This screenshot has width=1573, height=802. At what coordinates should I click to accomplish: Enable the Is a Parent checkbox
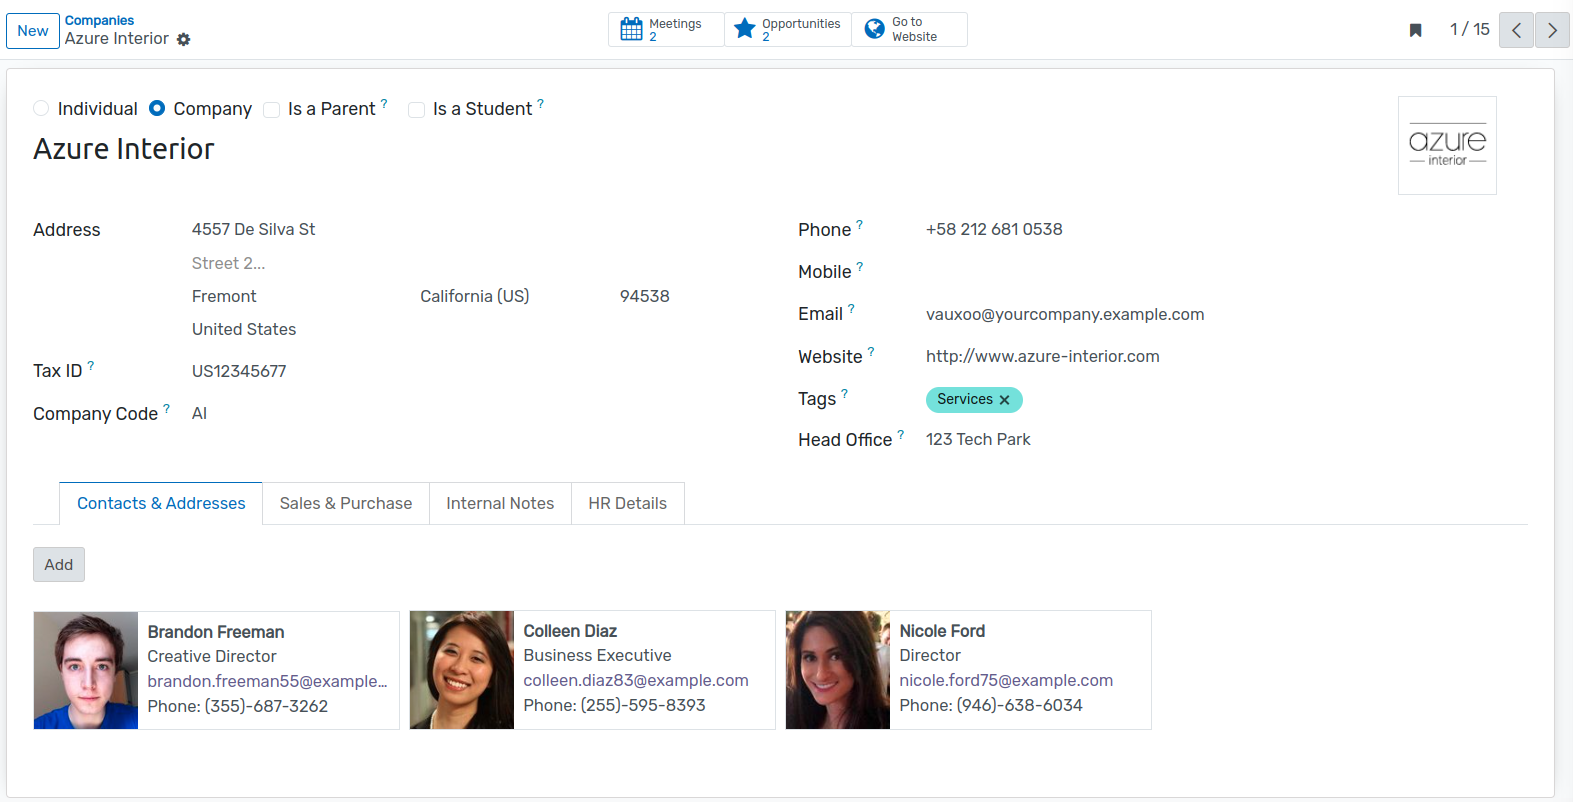(271, 109)
